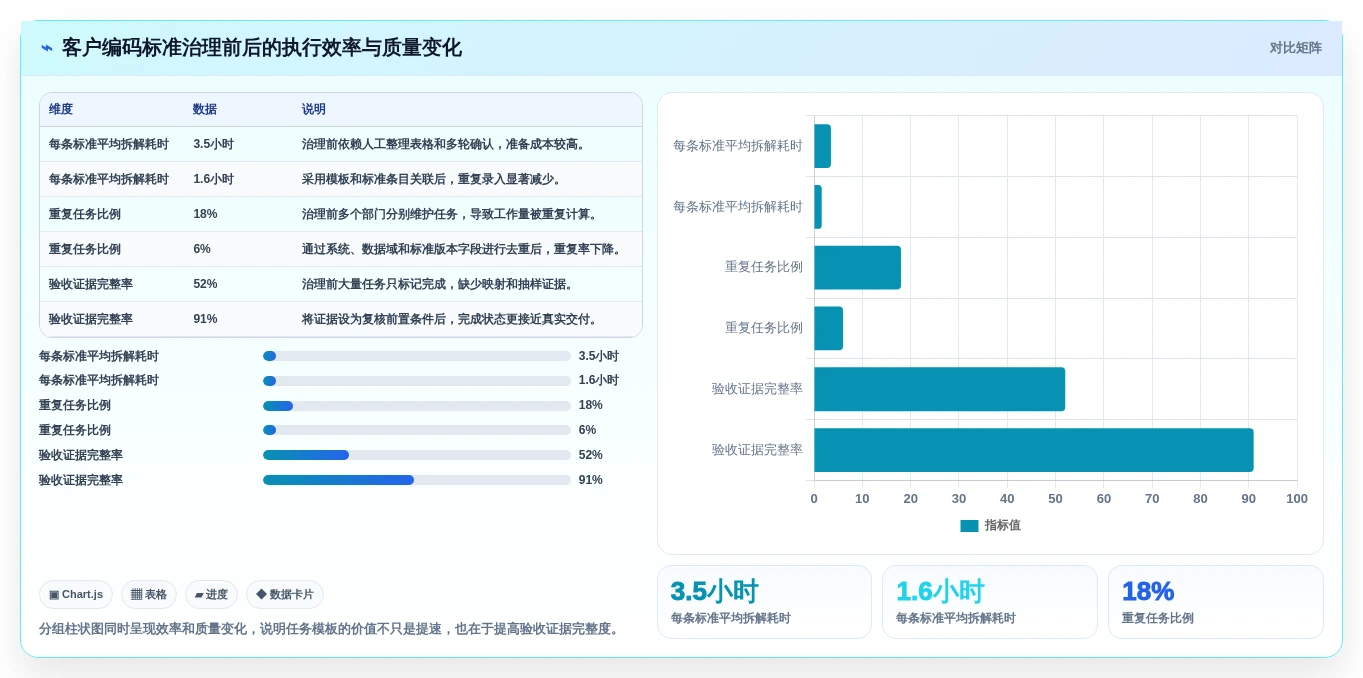Click the description starting 通过系统、数据域和标准版本字段

point(463,249)
